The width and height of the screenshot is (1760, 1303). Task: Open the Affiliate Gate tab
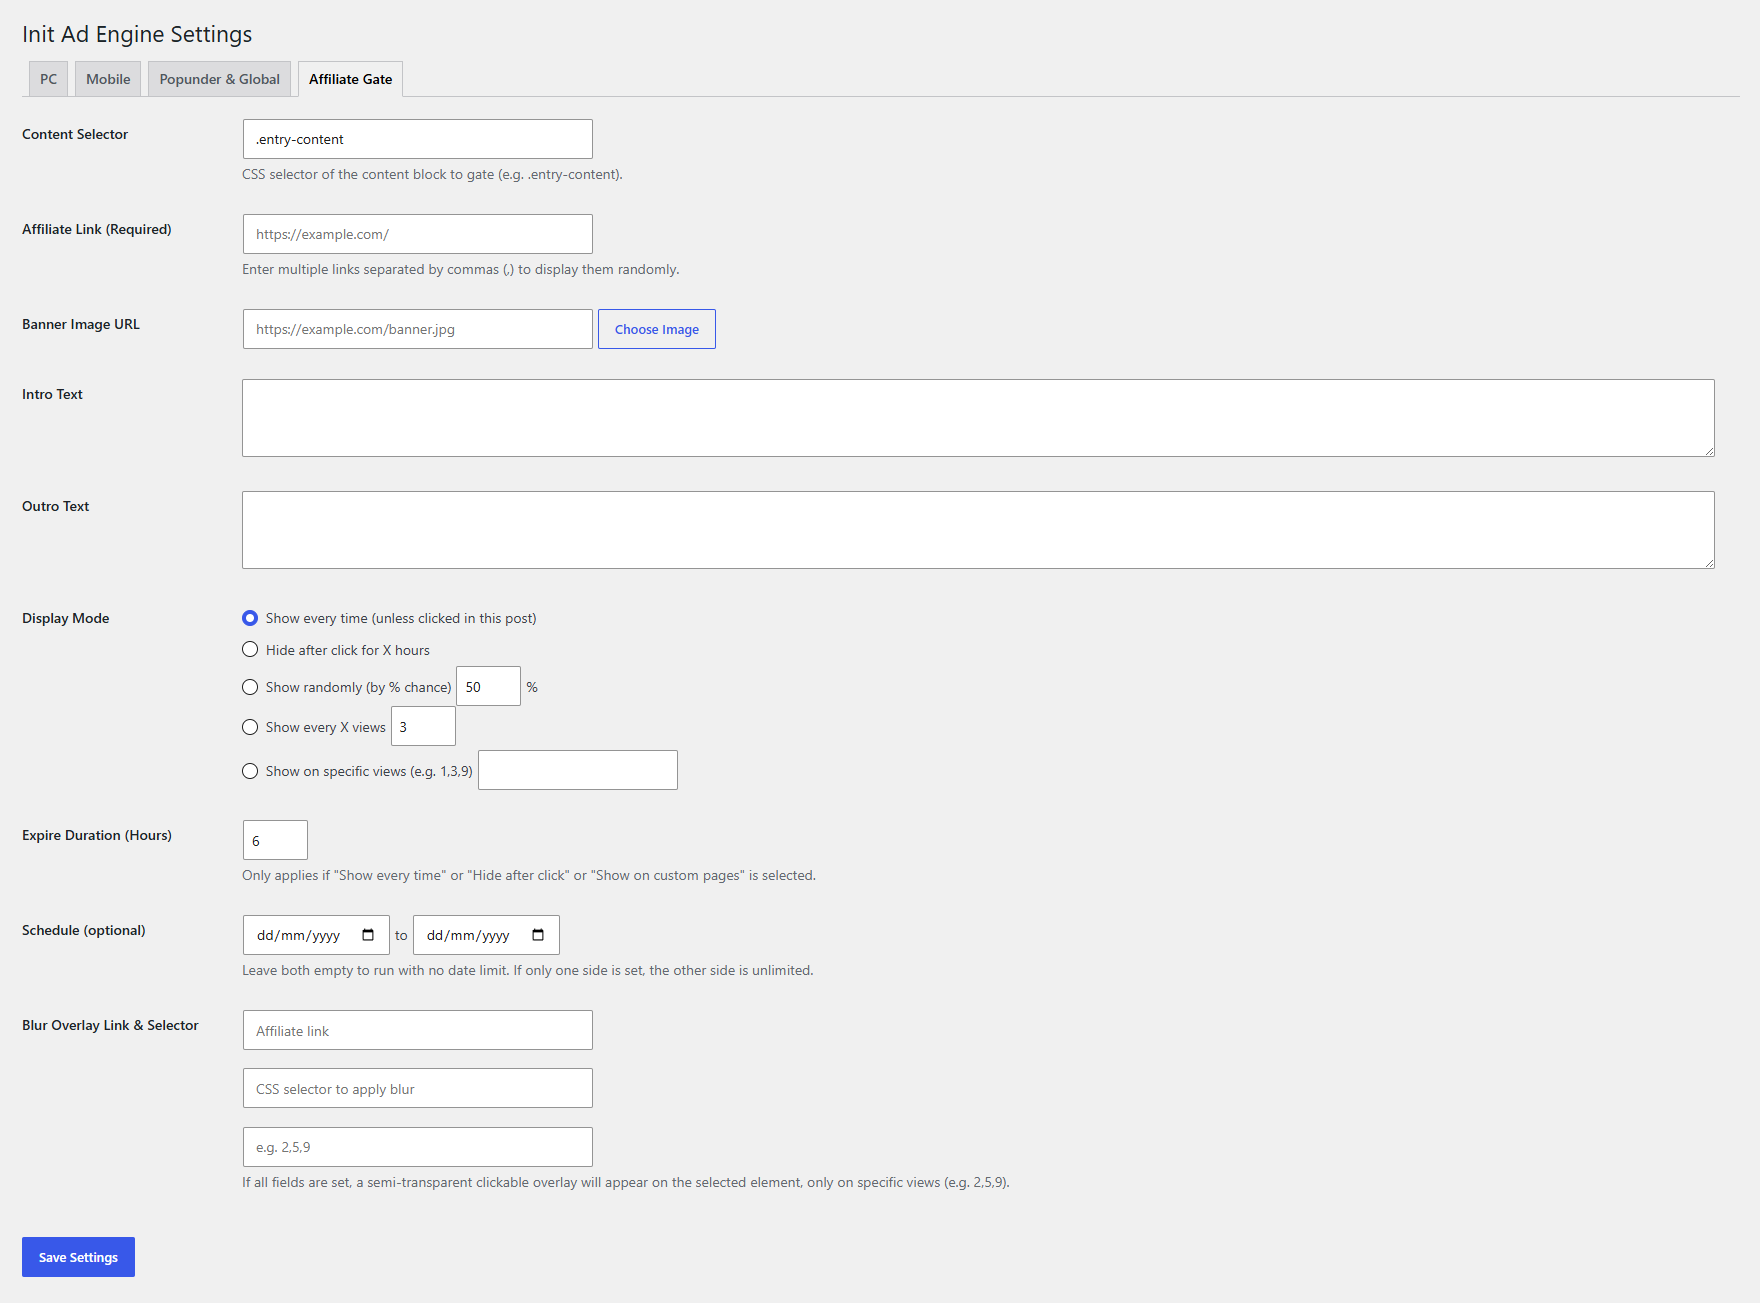350,79
